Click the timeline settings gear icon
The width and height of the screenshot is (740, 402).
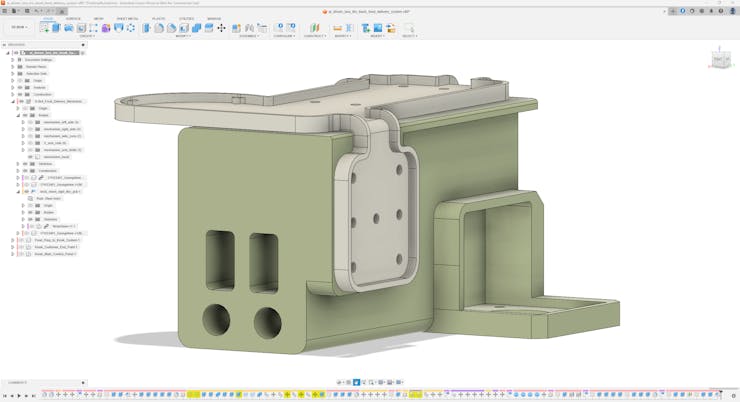click(733, 395)
